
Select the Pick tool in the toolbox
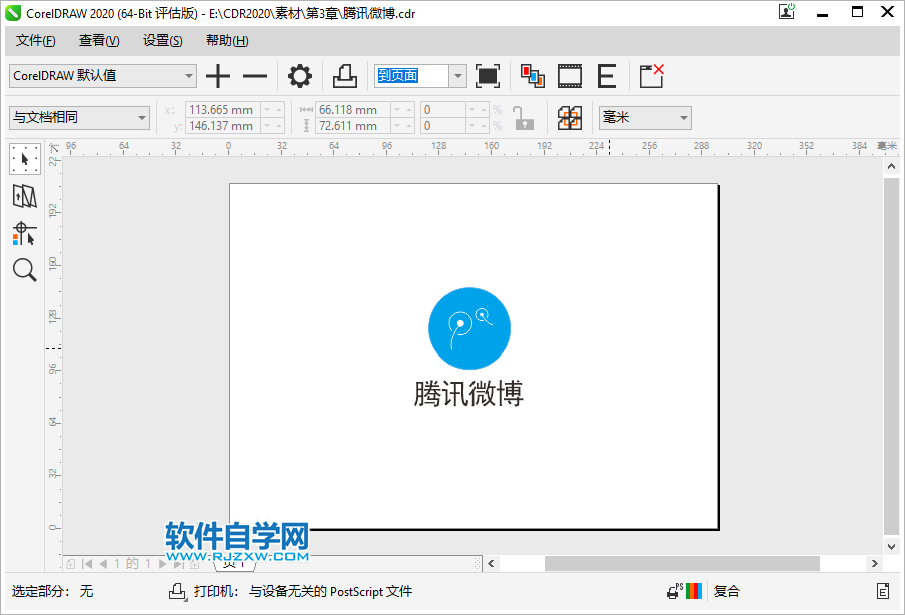pos(24,159)
